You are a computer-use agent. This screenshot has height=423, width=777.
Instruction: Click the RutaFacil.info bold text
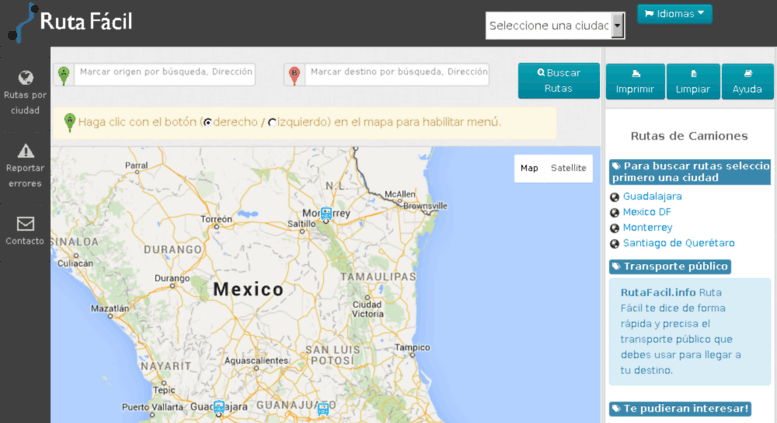point(658,293)
